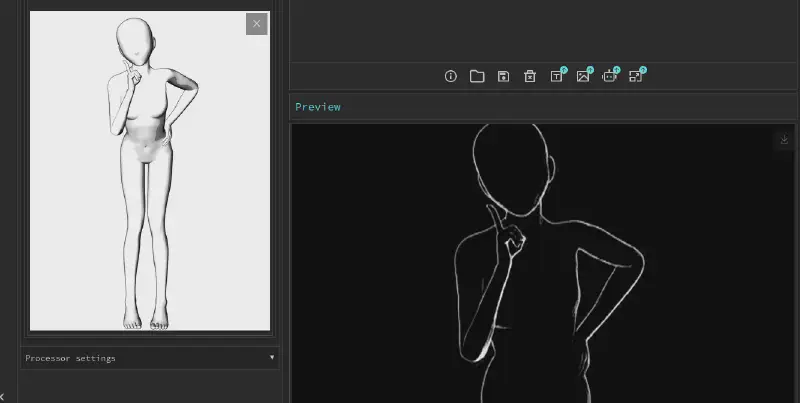Click the outlined head in preview image
Screen dimensions: 800x403
tap(508, 165)
